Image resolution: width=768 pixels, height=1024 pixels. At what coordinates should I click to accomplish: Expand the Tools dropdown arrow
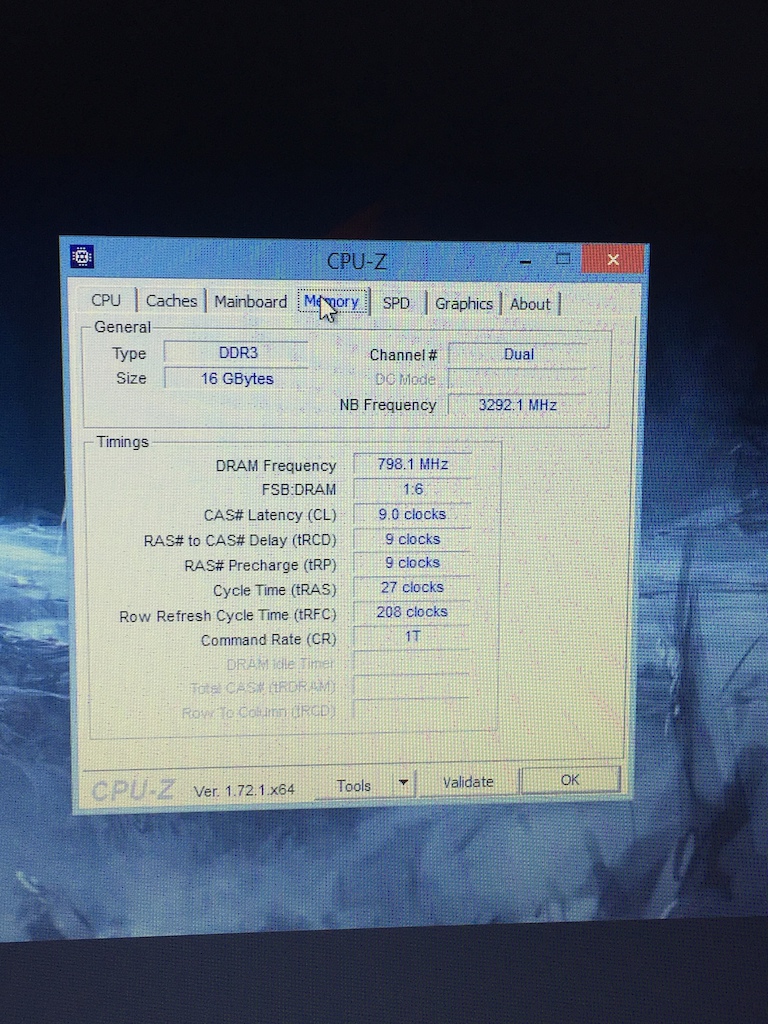click(x=404, y=782)
